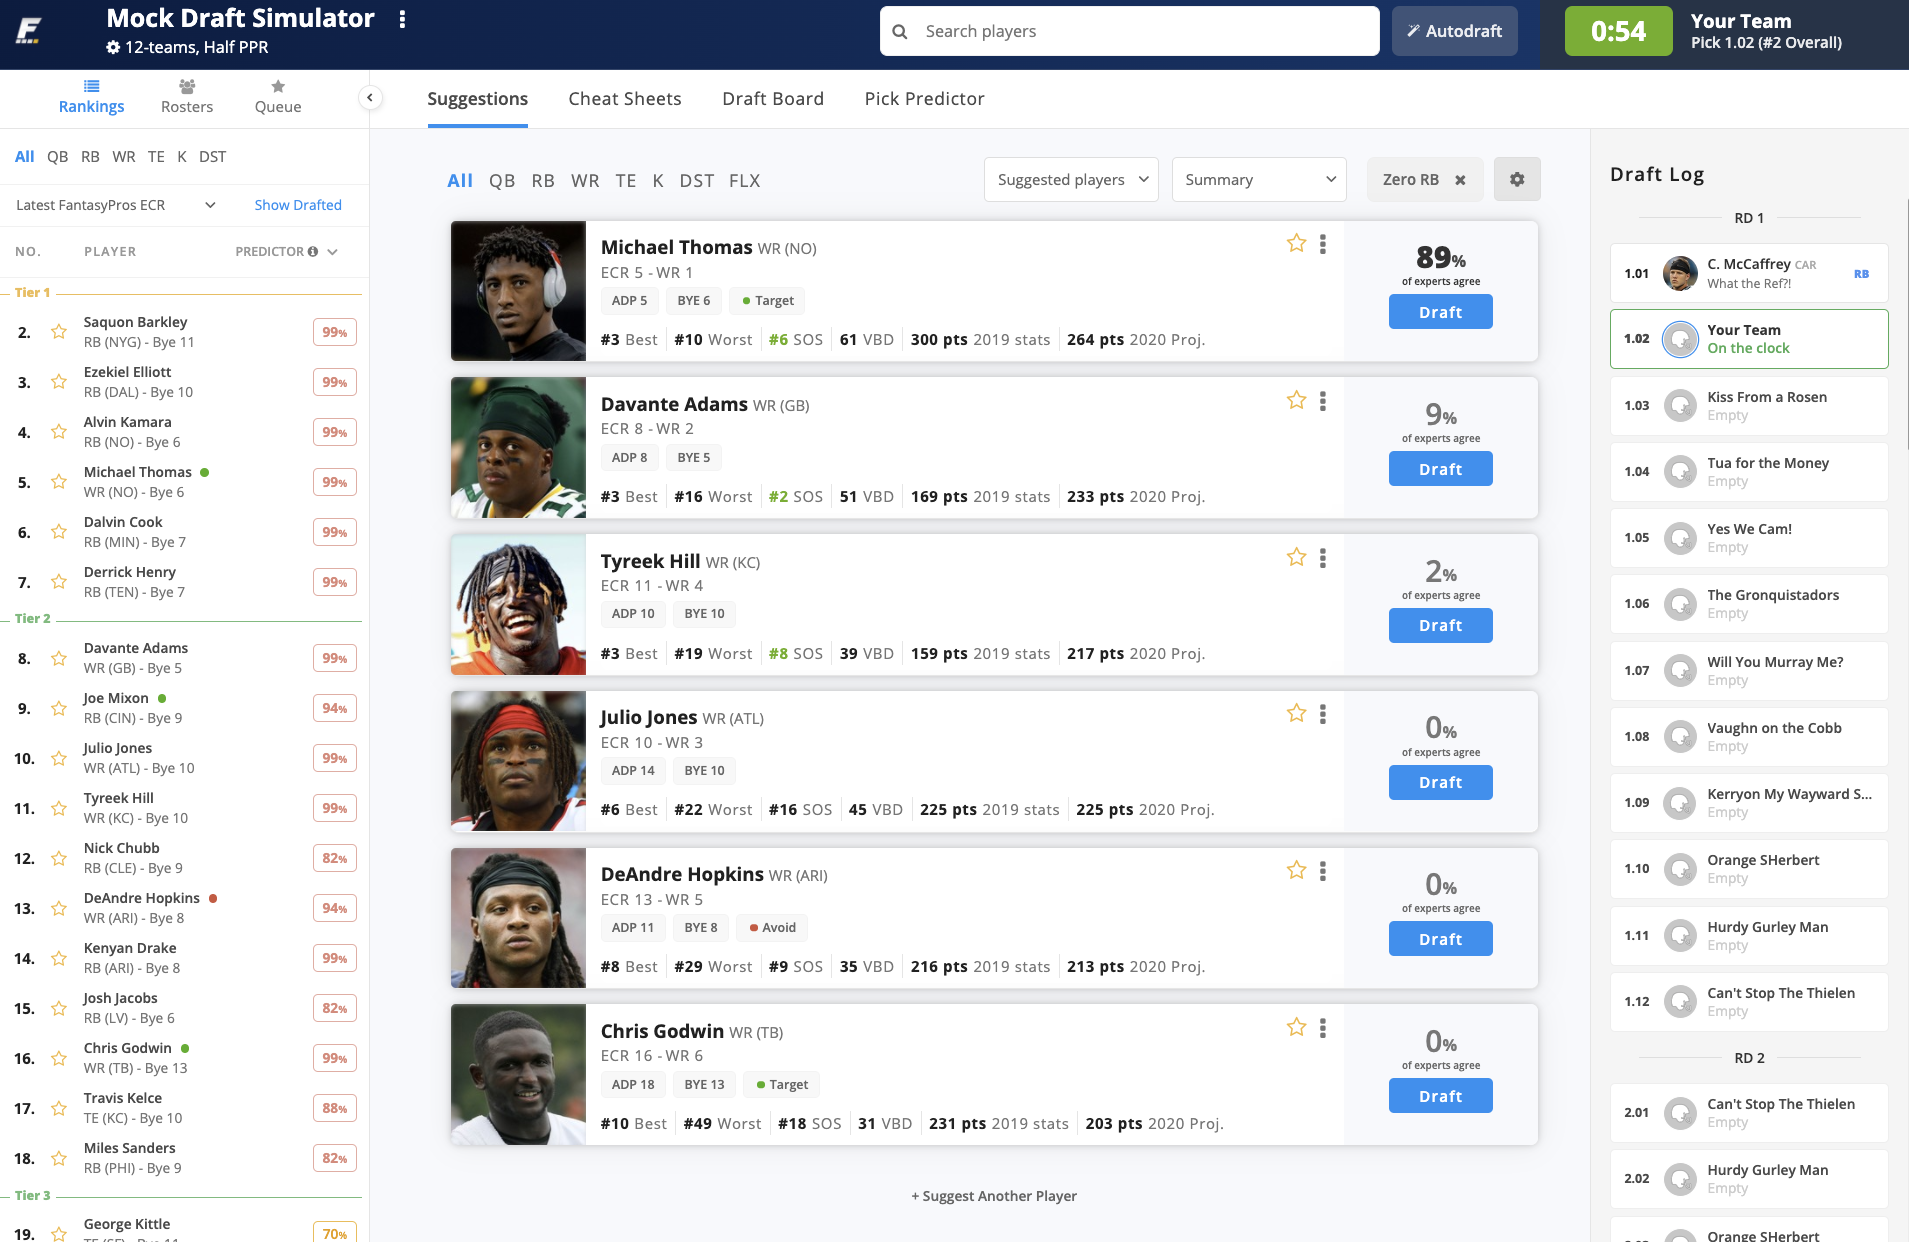Click Show Drafted link
Viewport: 1909px width, 1242px height.
tap(298, 205)
